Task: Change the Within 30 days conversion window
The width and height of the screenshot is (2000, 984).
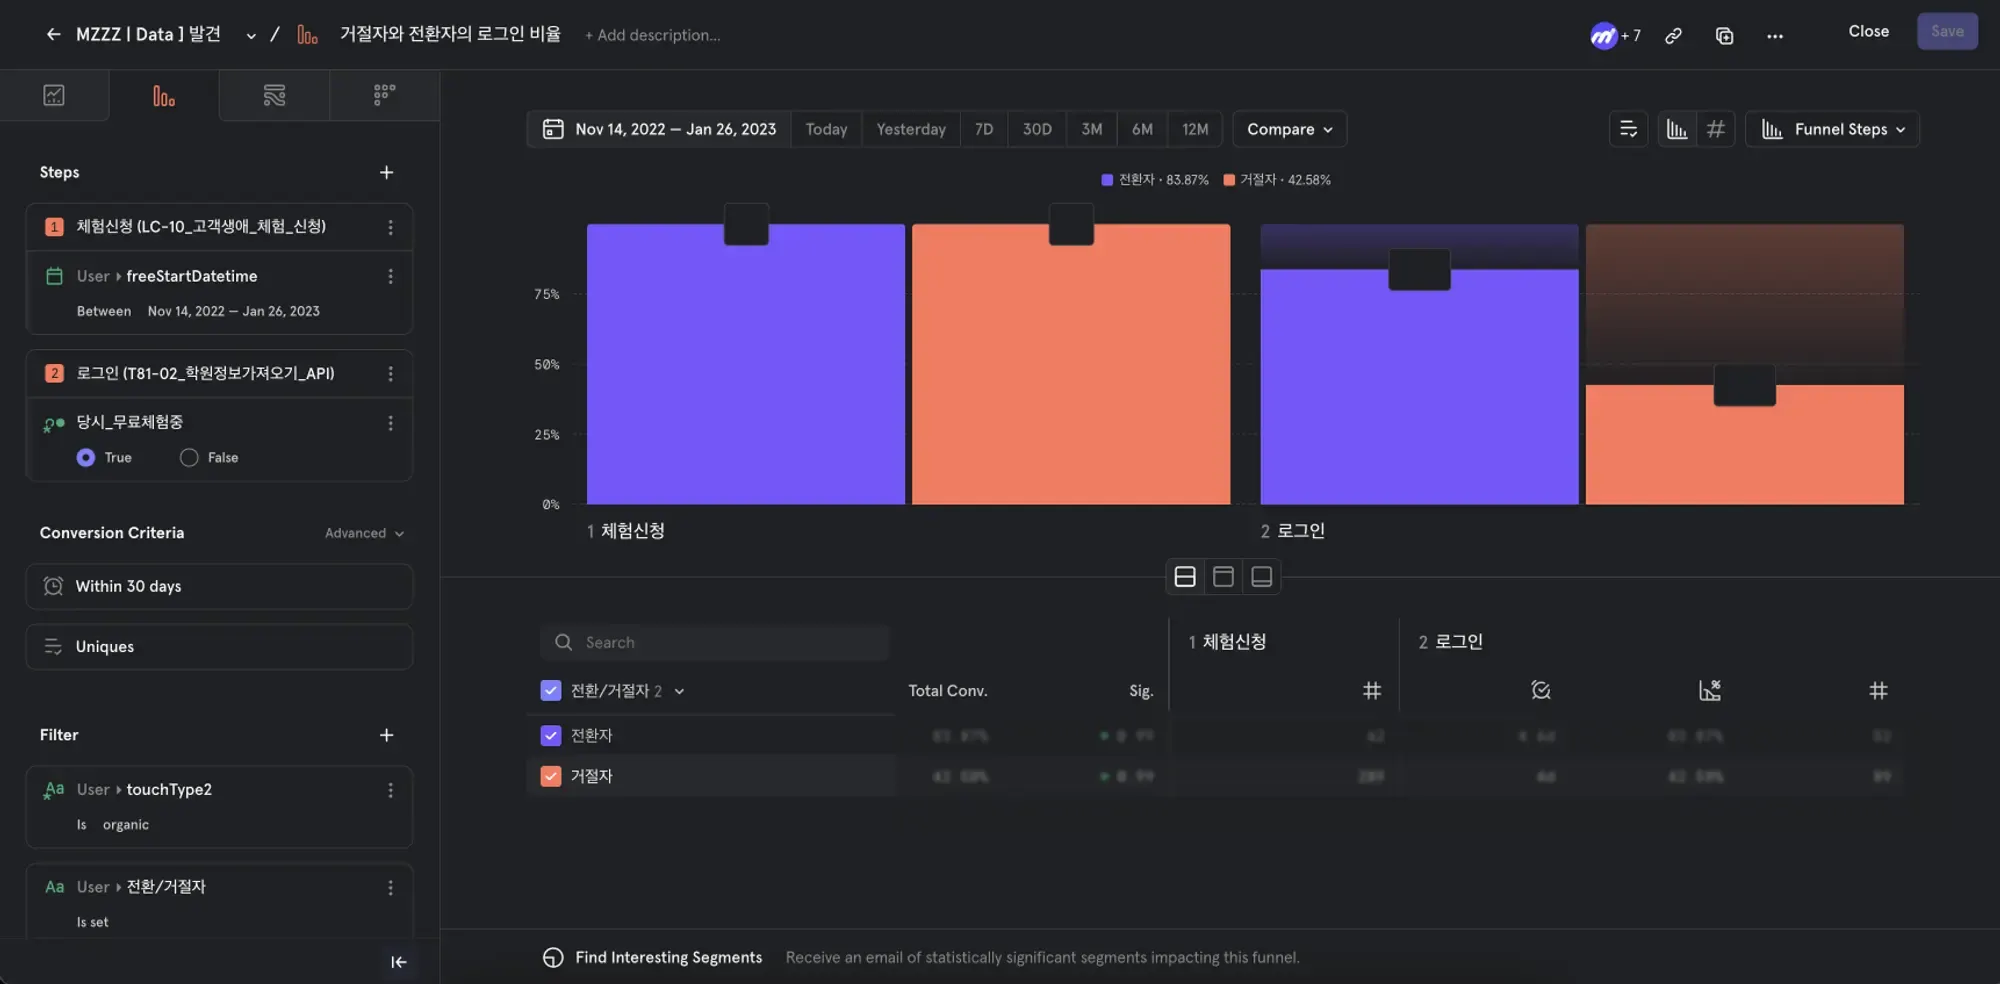Action: coord(219,587)
